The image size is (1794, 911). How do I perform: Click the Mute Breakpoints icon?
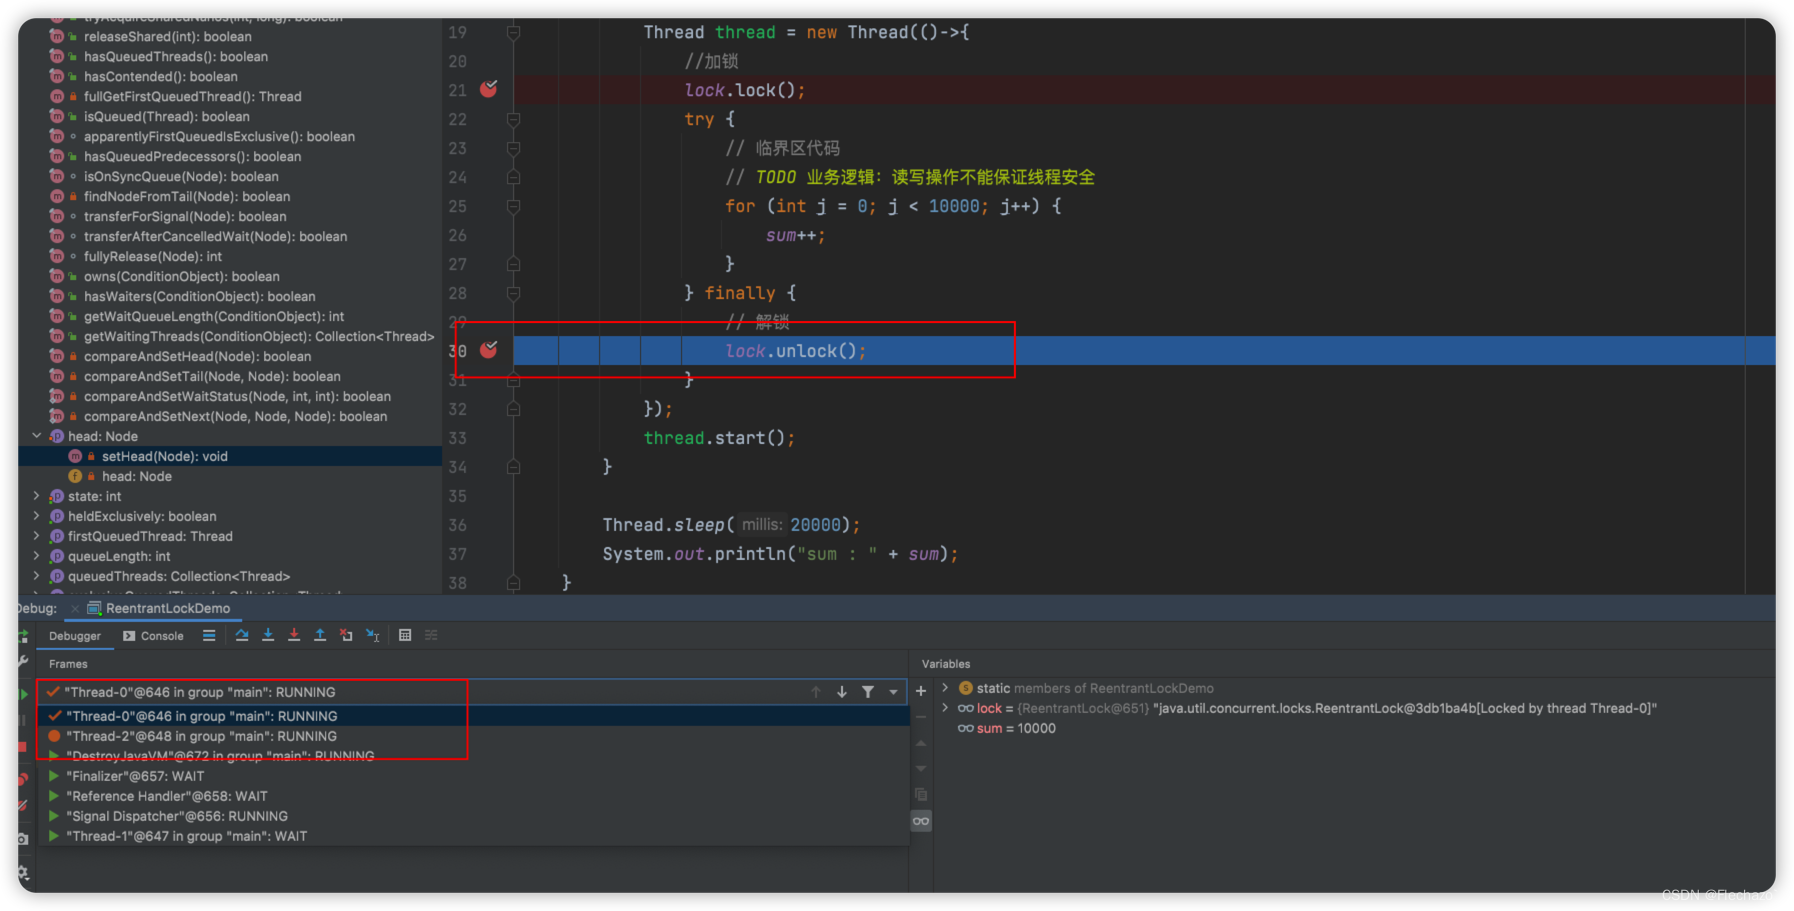click(x=23, y=806)
